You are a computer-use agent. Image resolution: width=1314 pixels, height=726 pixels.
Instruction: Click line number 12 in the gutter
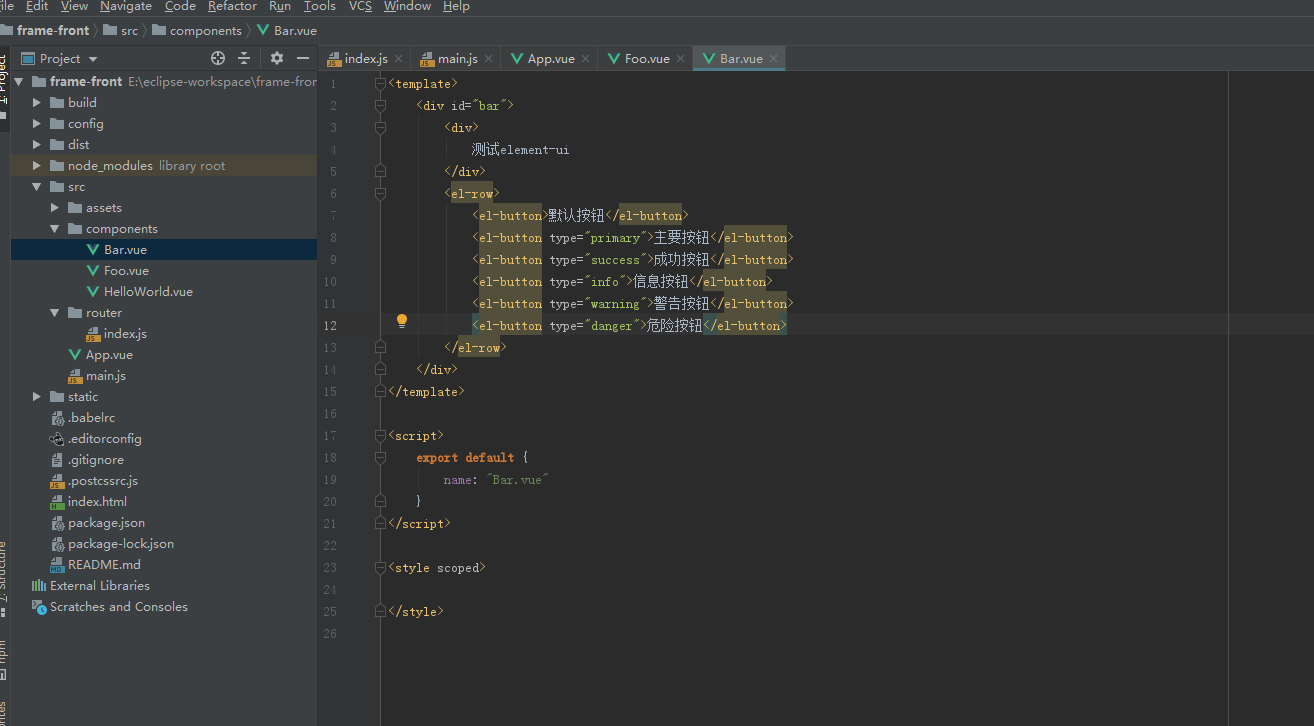(330, 326)
